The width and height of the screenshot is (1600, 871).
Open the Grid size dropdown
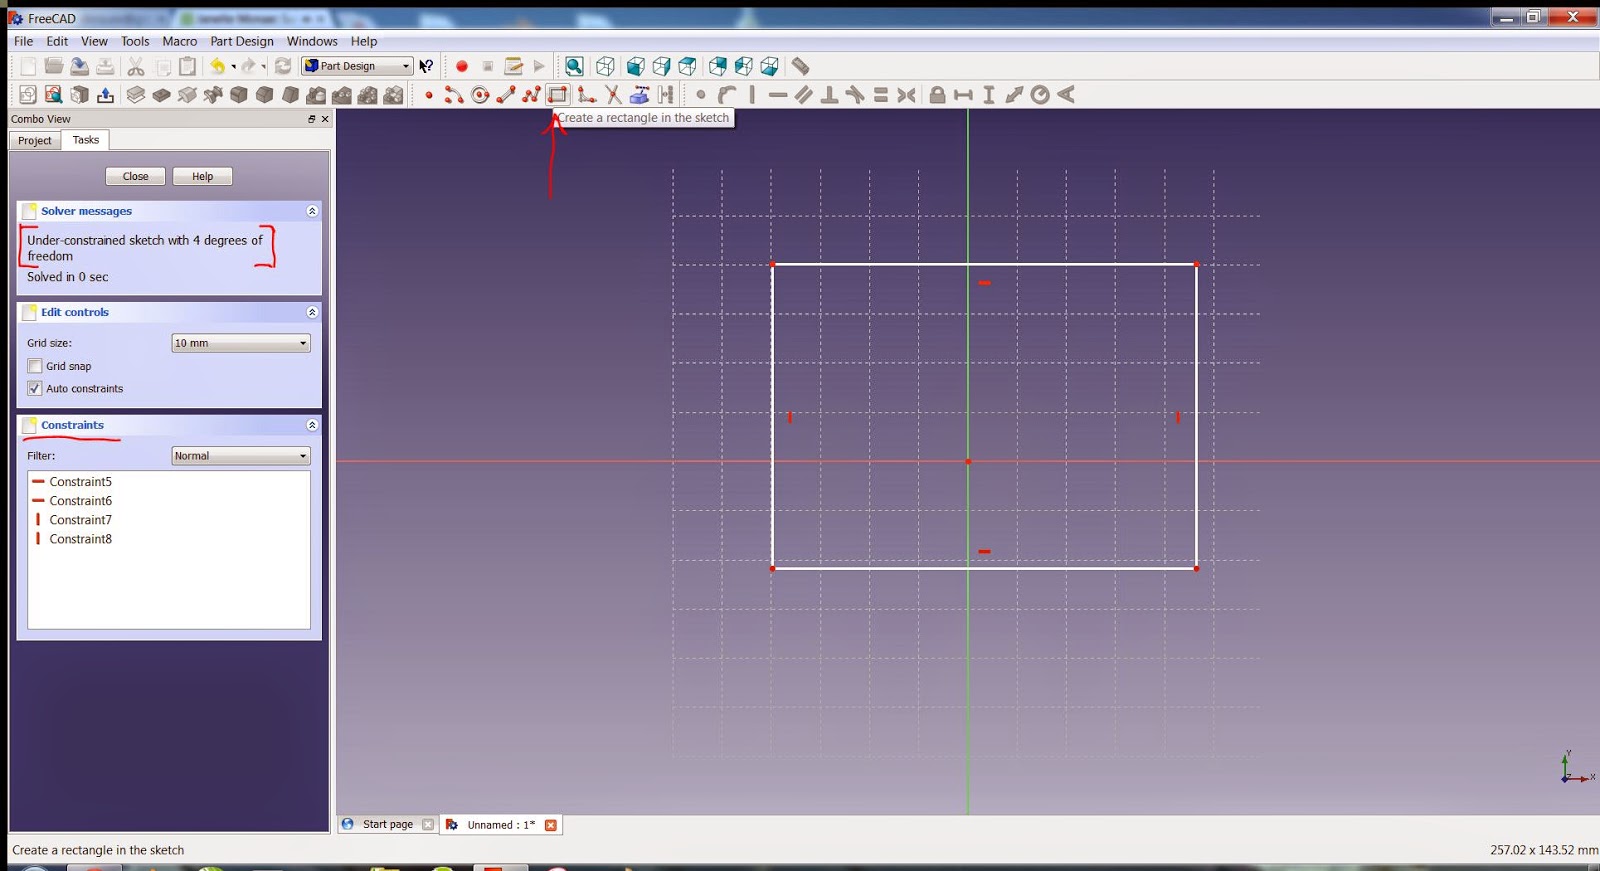241,343
